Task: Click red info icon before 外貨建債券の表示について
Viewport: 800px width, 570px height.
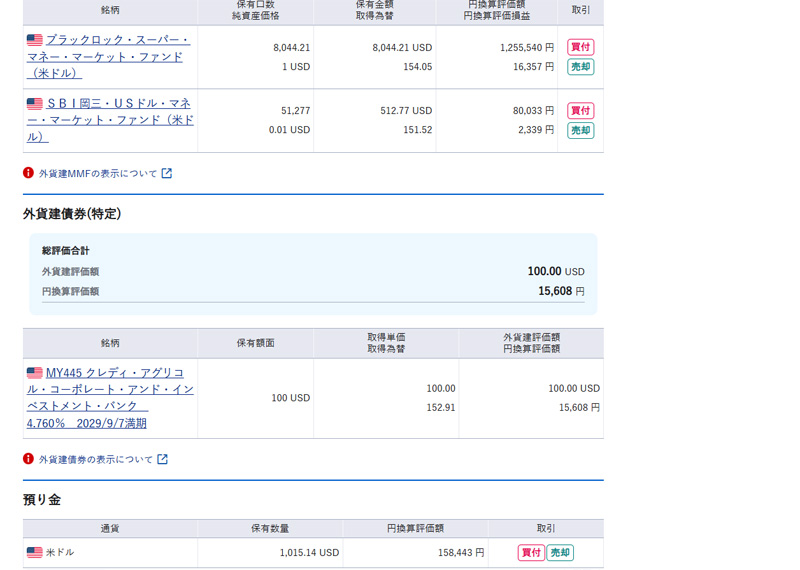Action: click(29, 459)
